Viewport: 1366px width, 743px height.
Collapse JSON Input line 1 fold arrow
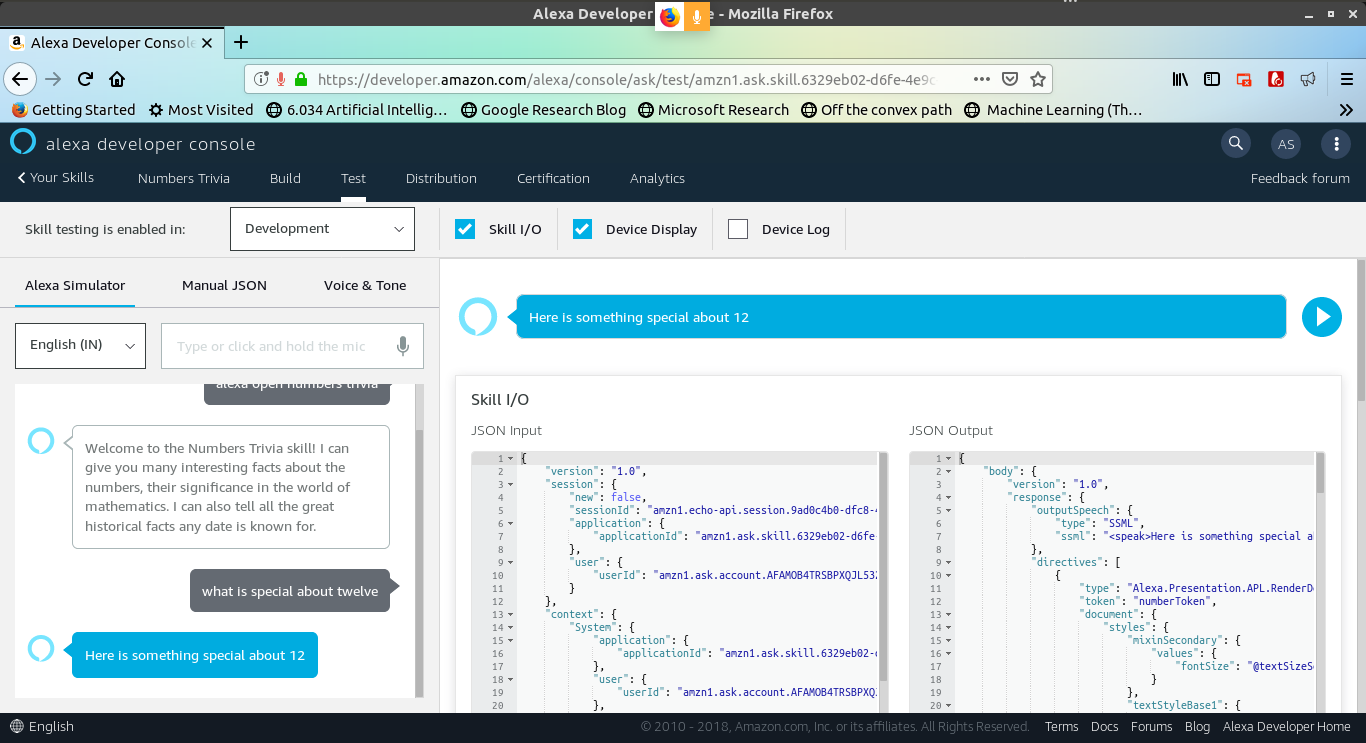click(512, 459)
